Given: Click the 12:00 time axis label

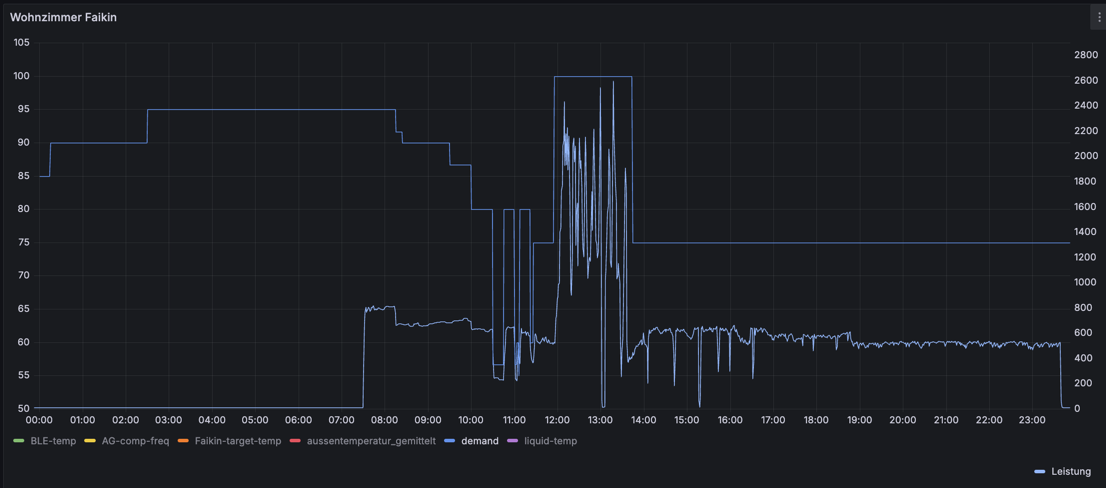Looking at the screenshot, I should (x=557, y=420).
